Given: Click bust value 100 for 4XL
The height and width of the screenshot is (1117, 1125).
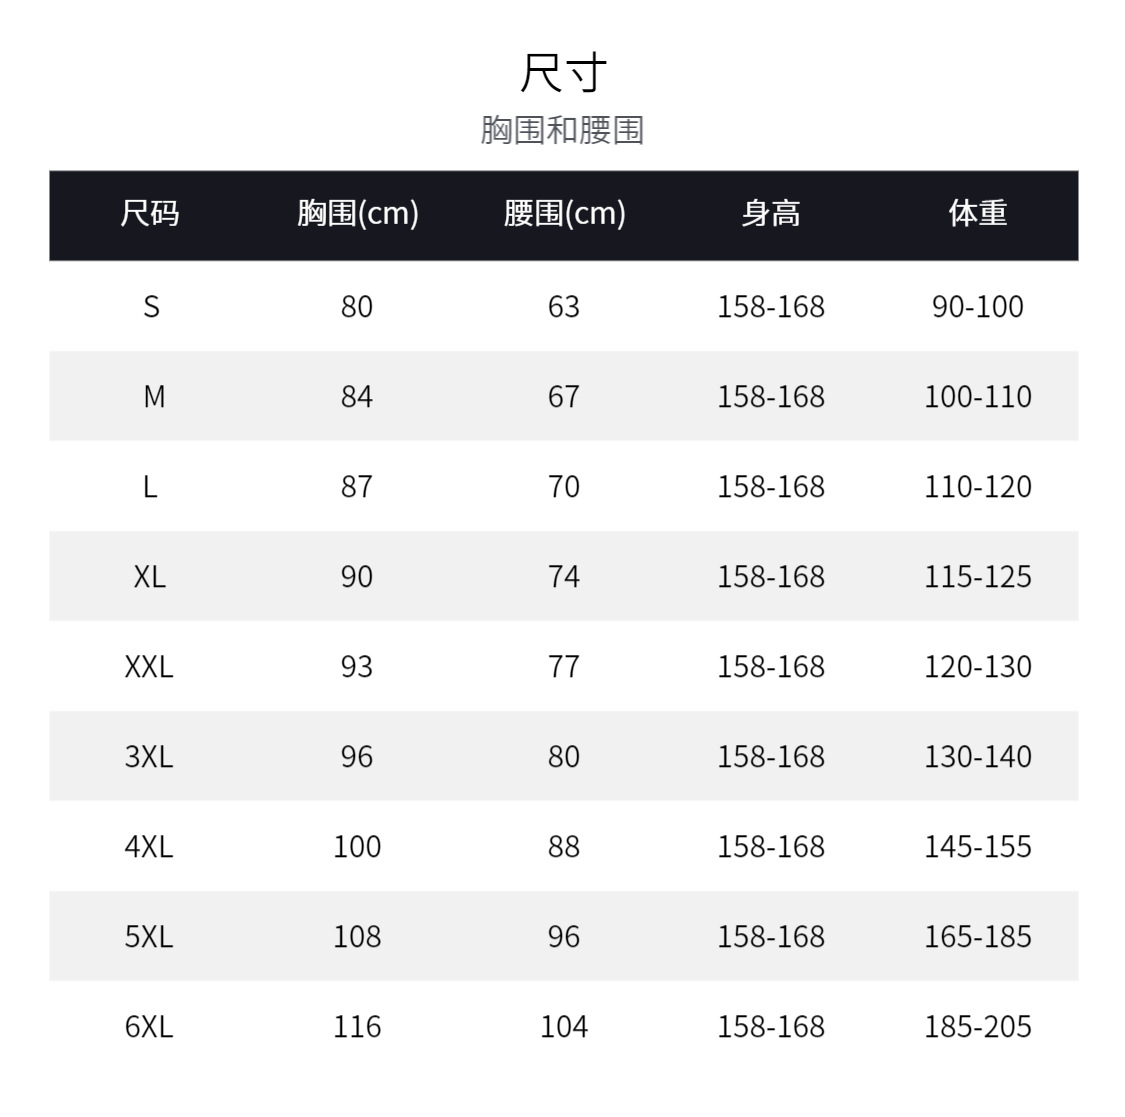Looking at the screenshot, I should [x=357, y=847].
